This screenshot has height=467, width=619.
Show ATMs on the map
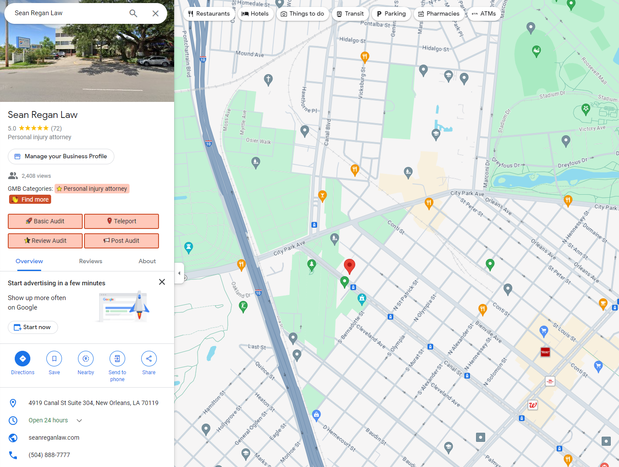coord(484,14)
